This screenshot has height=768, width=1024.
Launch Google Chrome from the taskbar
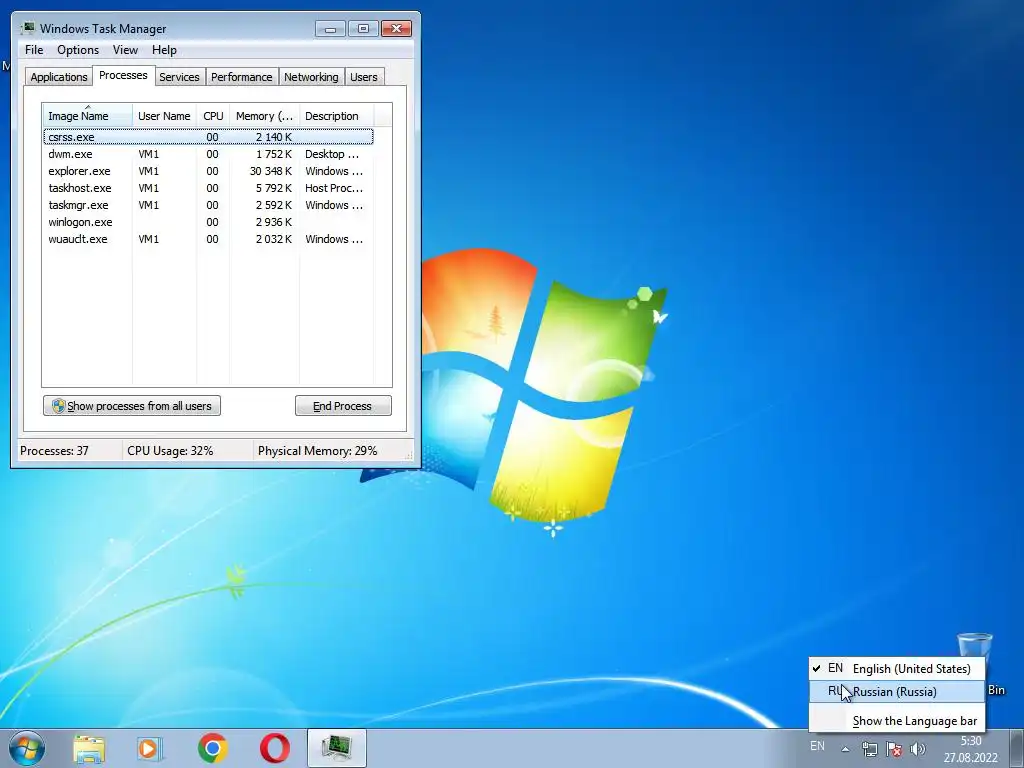click(212, 748)
